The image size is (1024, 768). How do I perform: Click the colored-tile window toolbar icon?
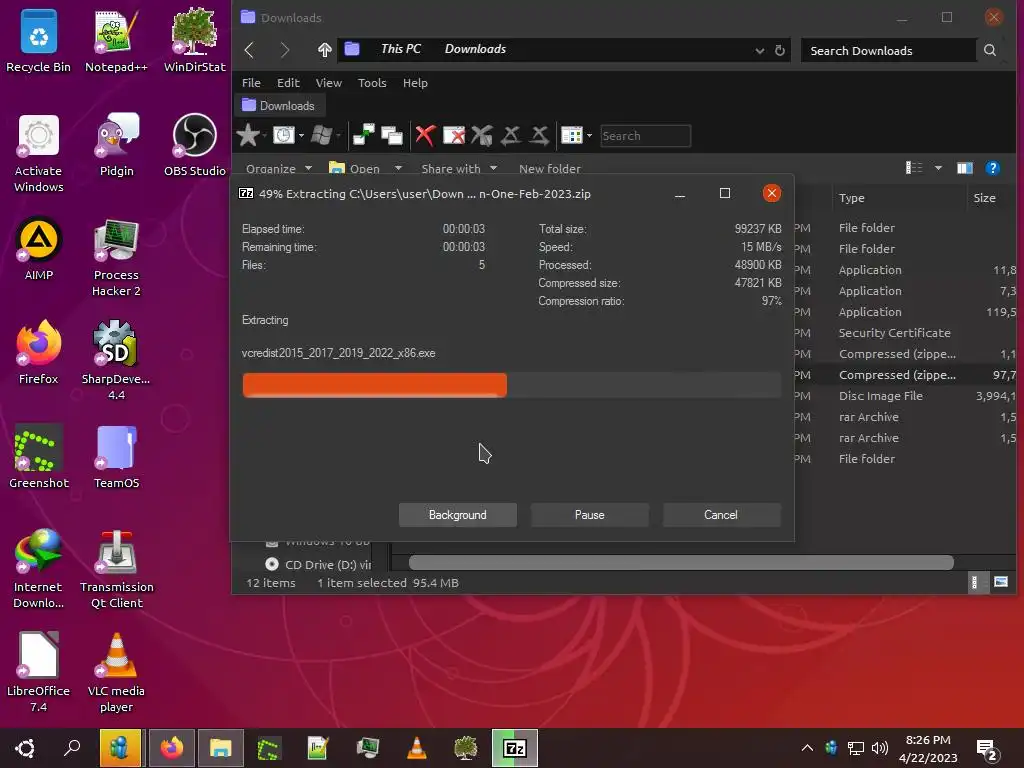tap(571, 135)
